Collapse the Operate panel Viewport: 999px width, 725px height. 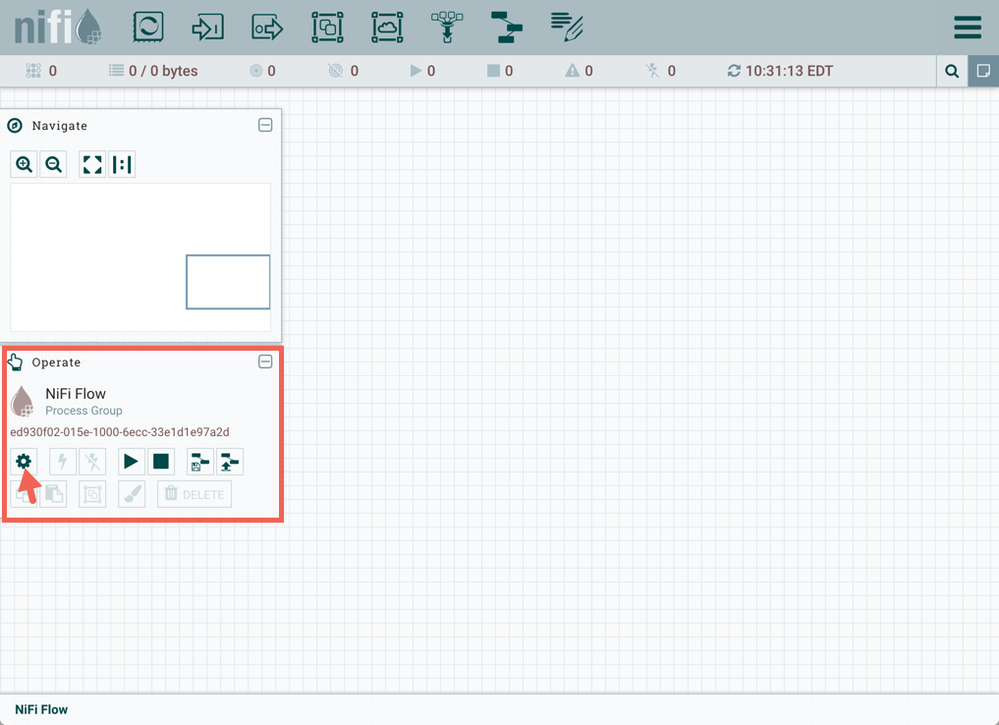click(265, 361)
